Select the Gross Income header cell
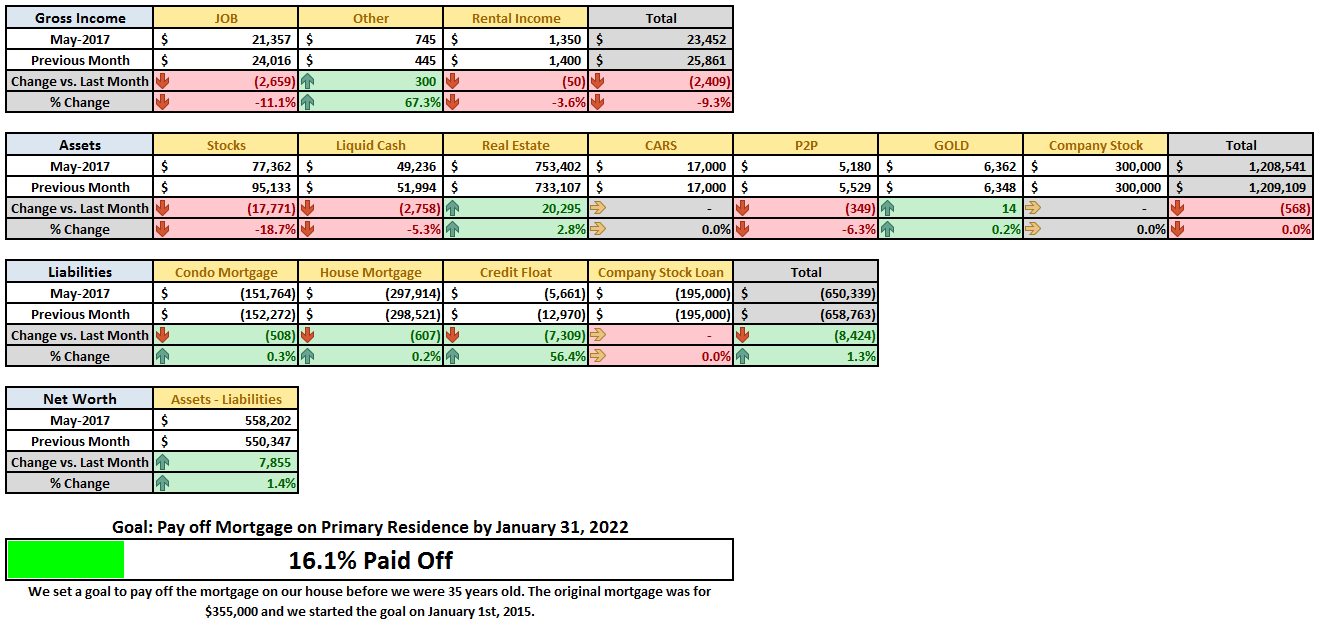Image resolution: width=1319 pixels, height=633 pixels. coord(80,18)
